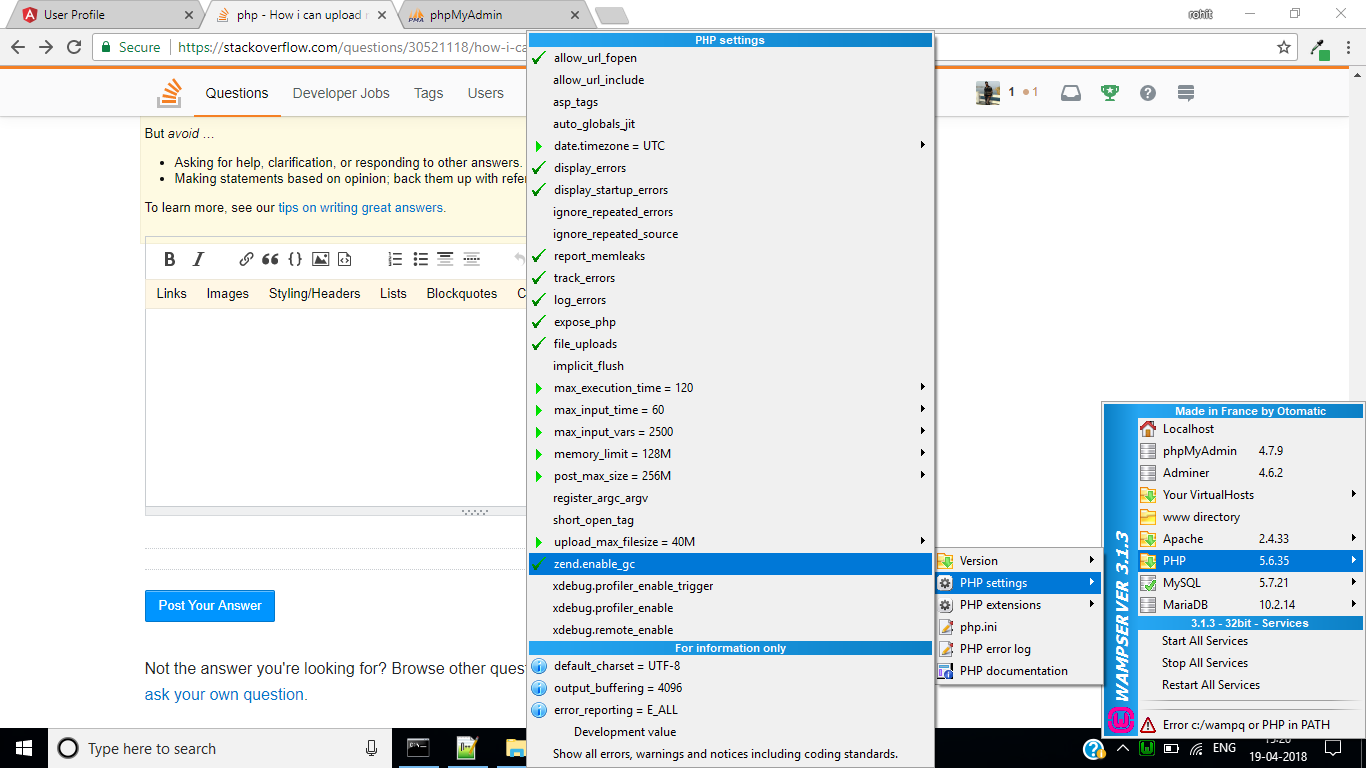Follow the ask your own question link
1366x768 pixels.
click(226, 694)
